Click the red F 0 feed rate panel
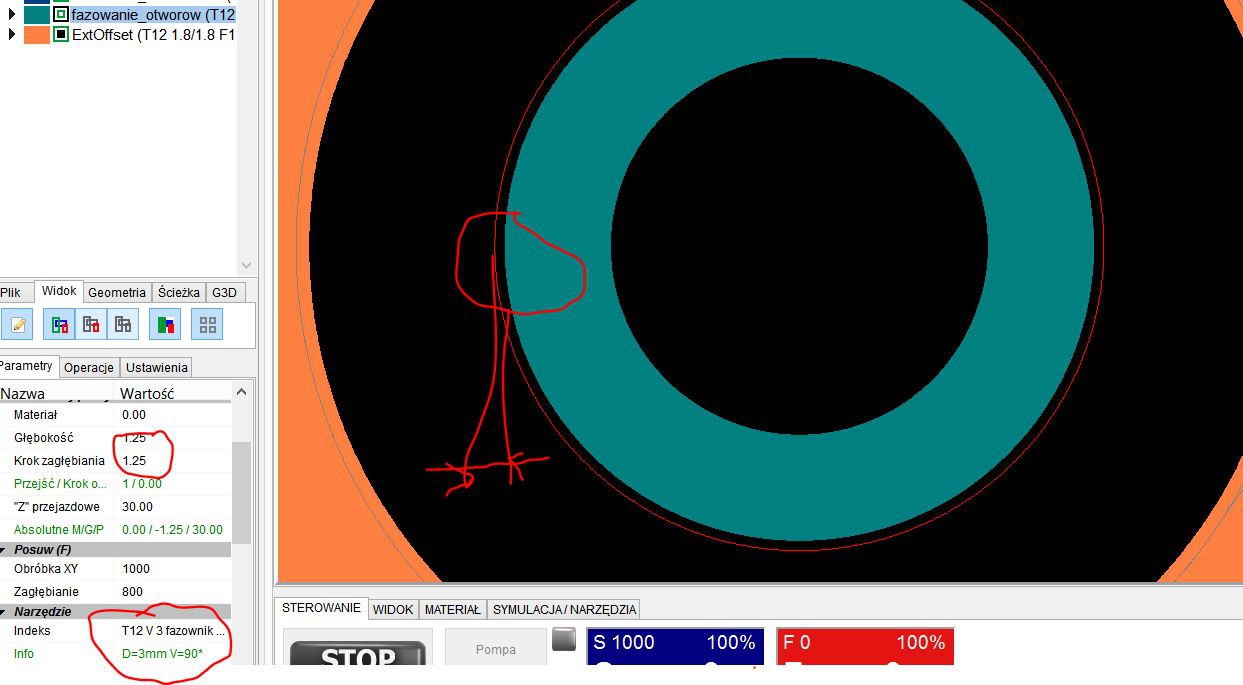Viewport: 1243px width, 685px height. [865, 648]
